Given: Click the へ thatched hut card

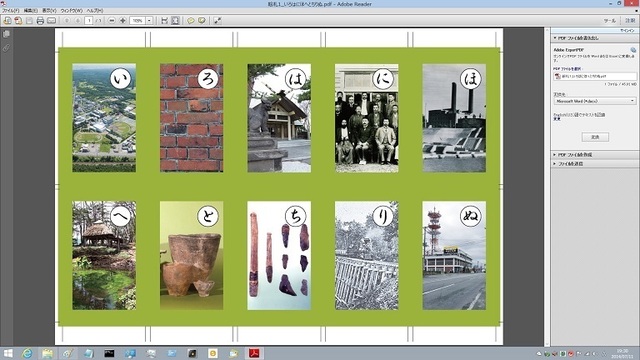Looking at the screenshot, I should click(x=104, y=255).
